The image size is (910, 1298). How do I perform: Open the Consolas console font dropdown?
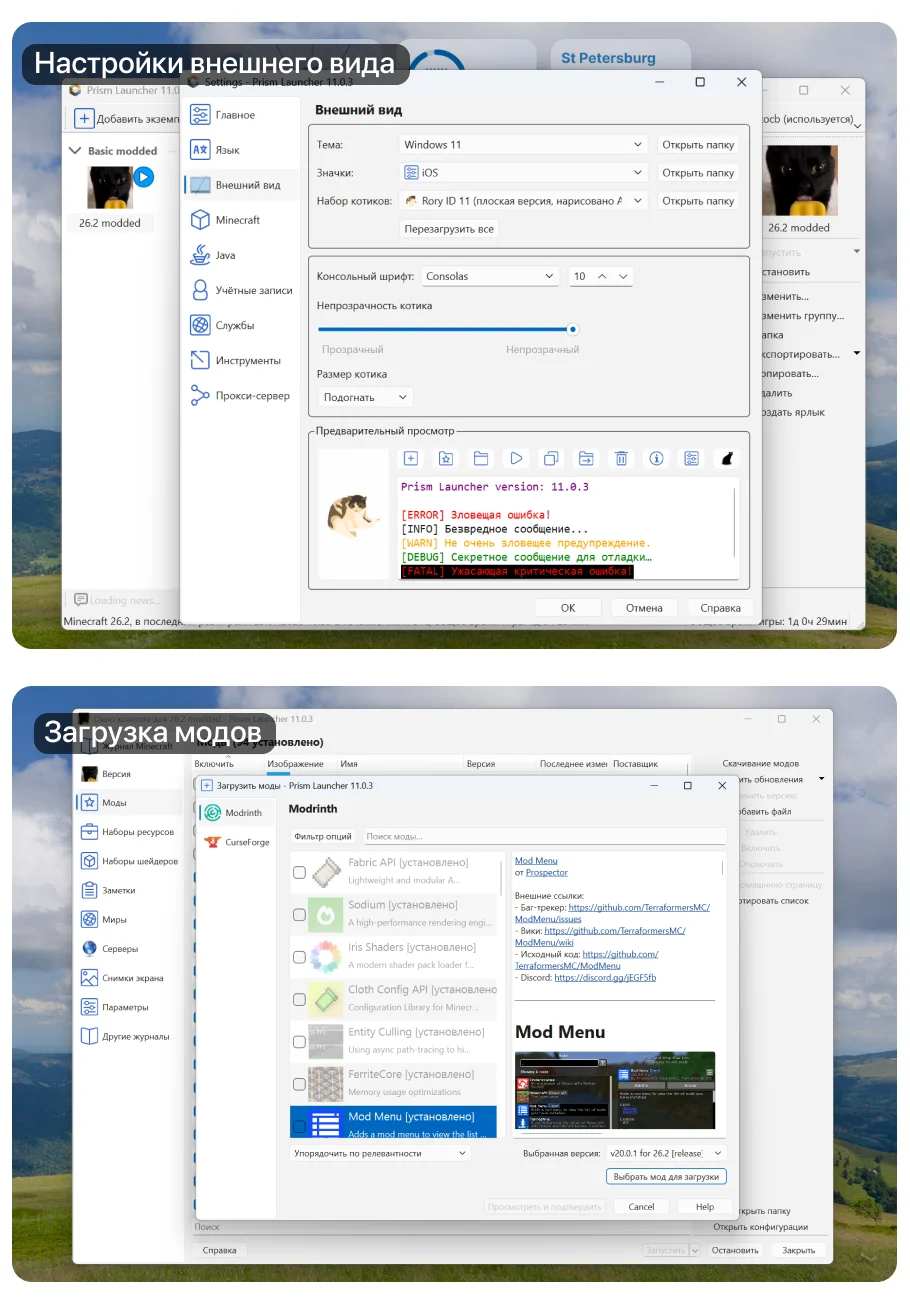click(x=490, y=276)
